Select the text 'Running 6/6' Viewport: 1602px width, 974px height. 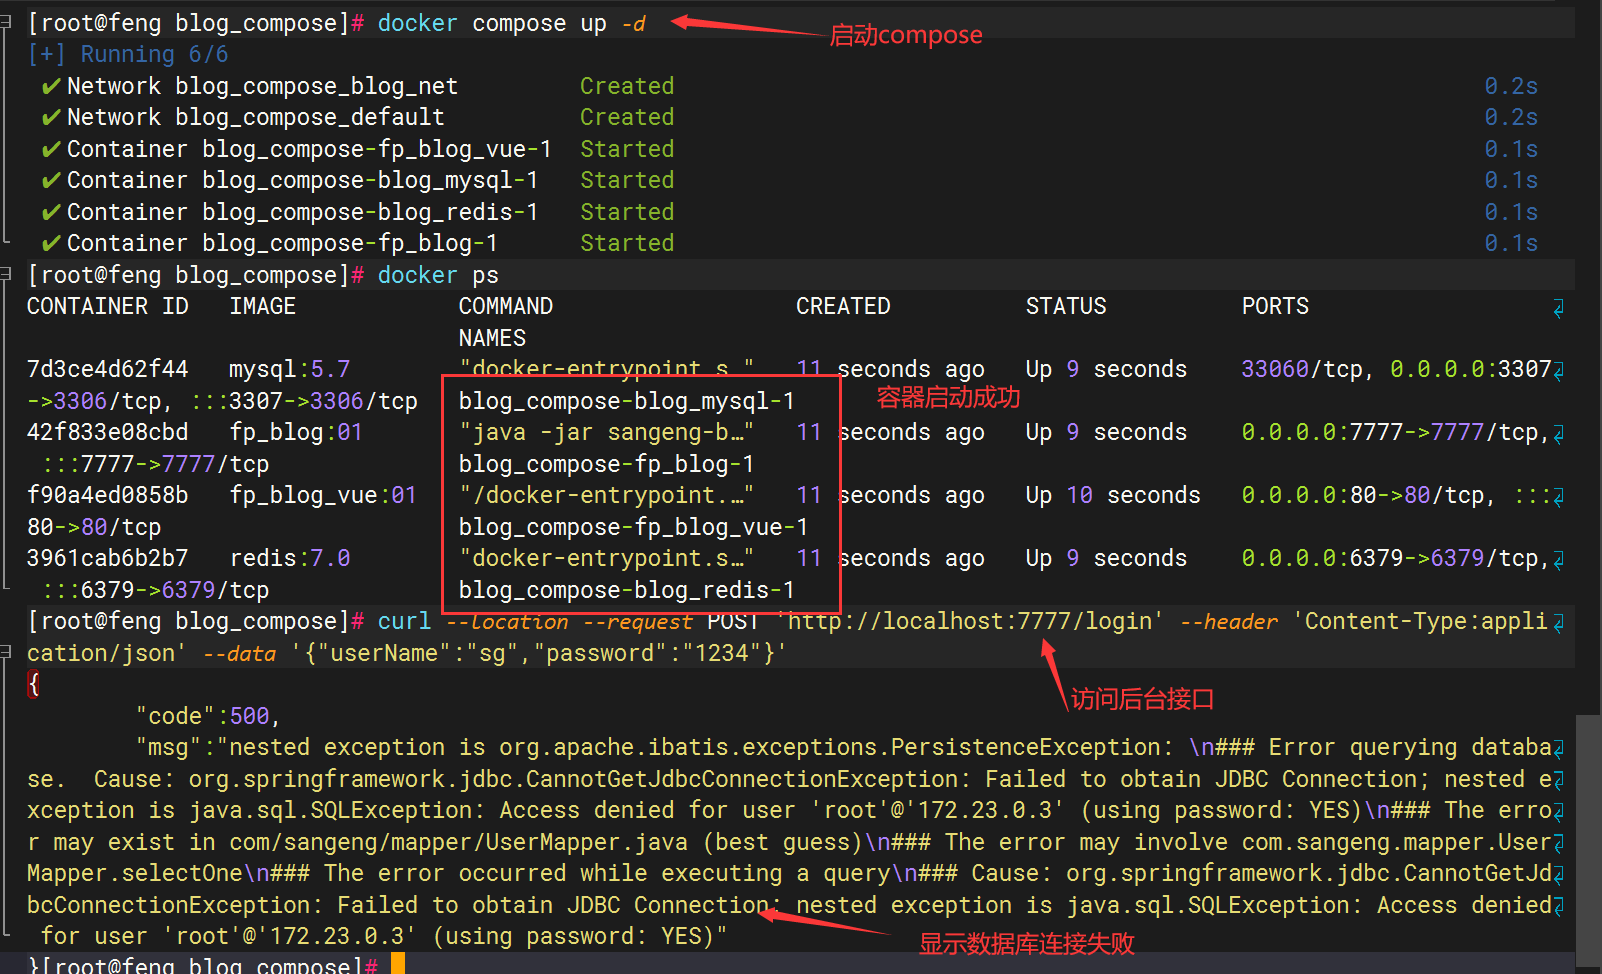[x=154, y=55]
